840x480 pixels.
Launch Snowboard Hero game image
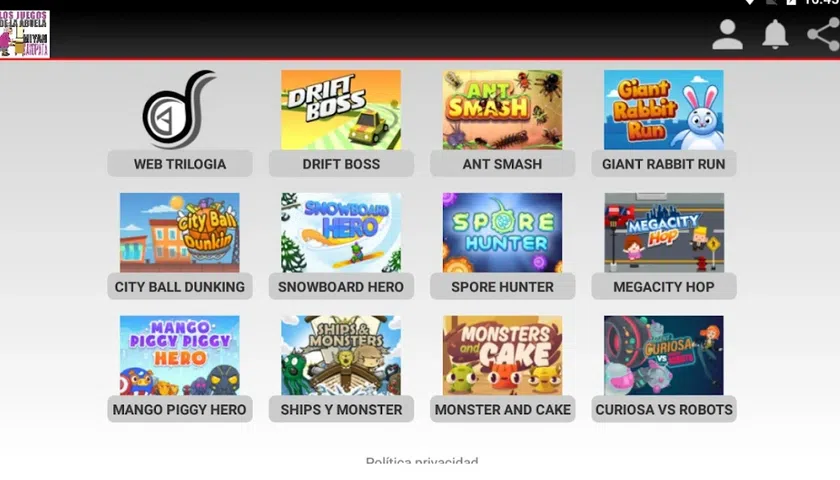click(x=341, y=232)
